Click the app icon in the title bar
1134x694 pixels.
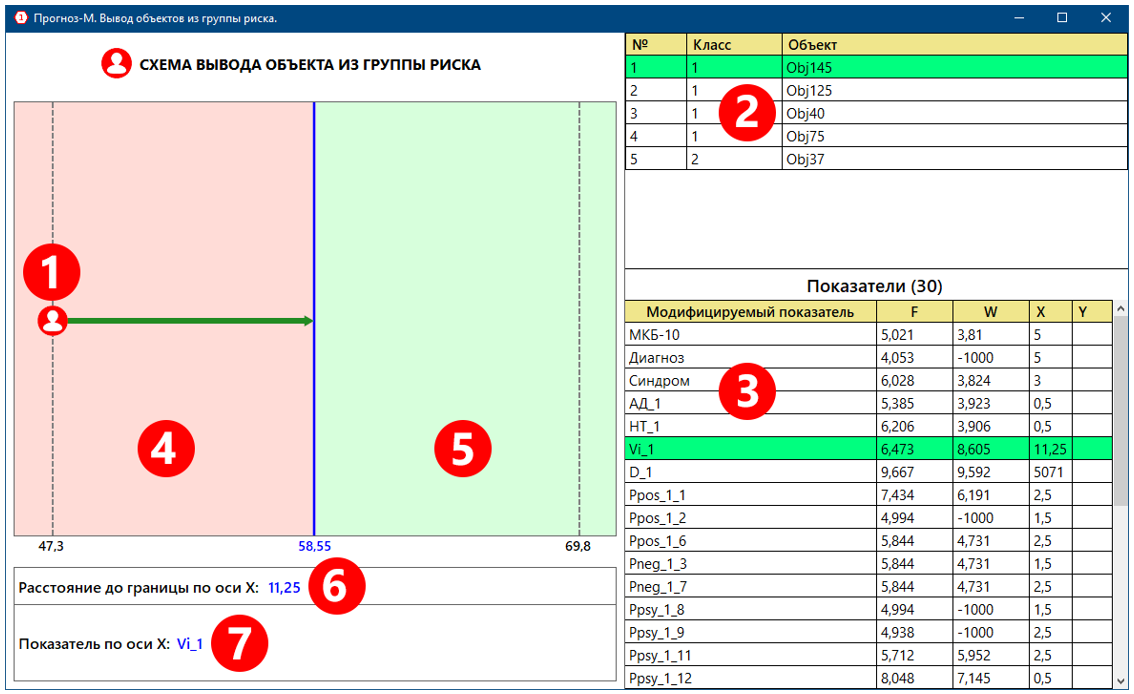20,17
